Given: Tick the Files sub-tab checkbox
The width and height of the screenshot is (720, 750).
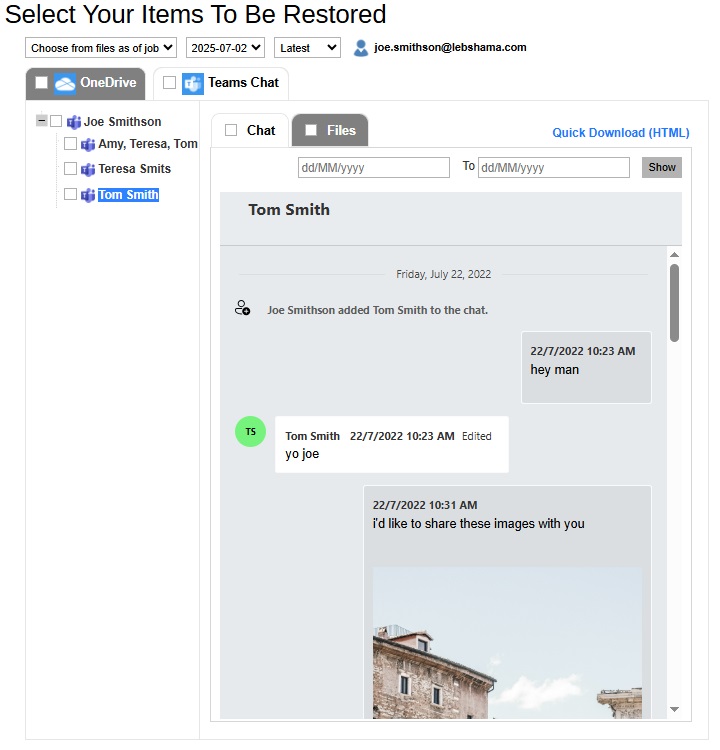Looking at the screenshot, I should click(x=311, y=130).
